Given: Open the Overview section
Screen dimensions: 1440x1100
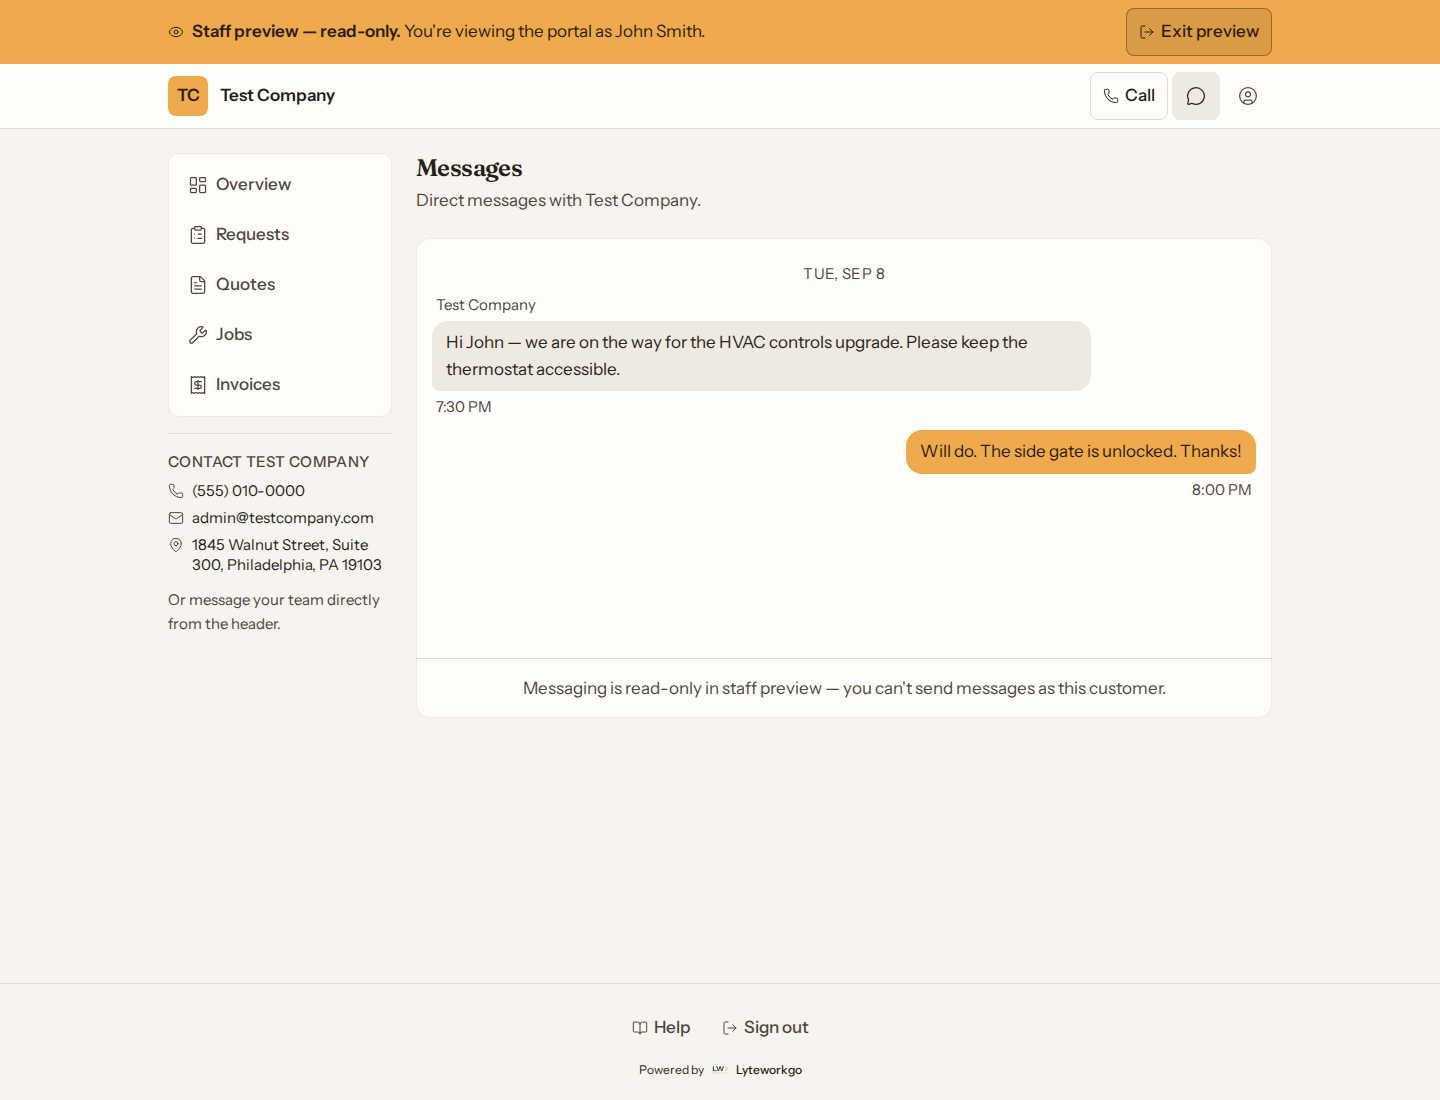Looking at the screenshot, I should 280,185.
